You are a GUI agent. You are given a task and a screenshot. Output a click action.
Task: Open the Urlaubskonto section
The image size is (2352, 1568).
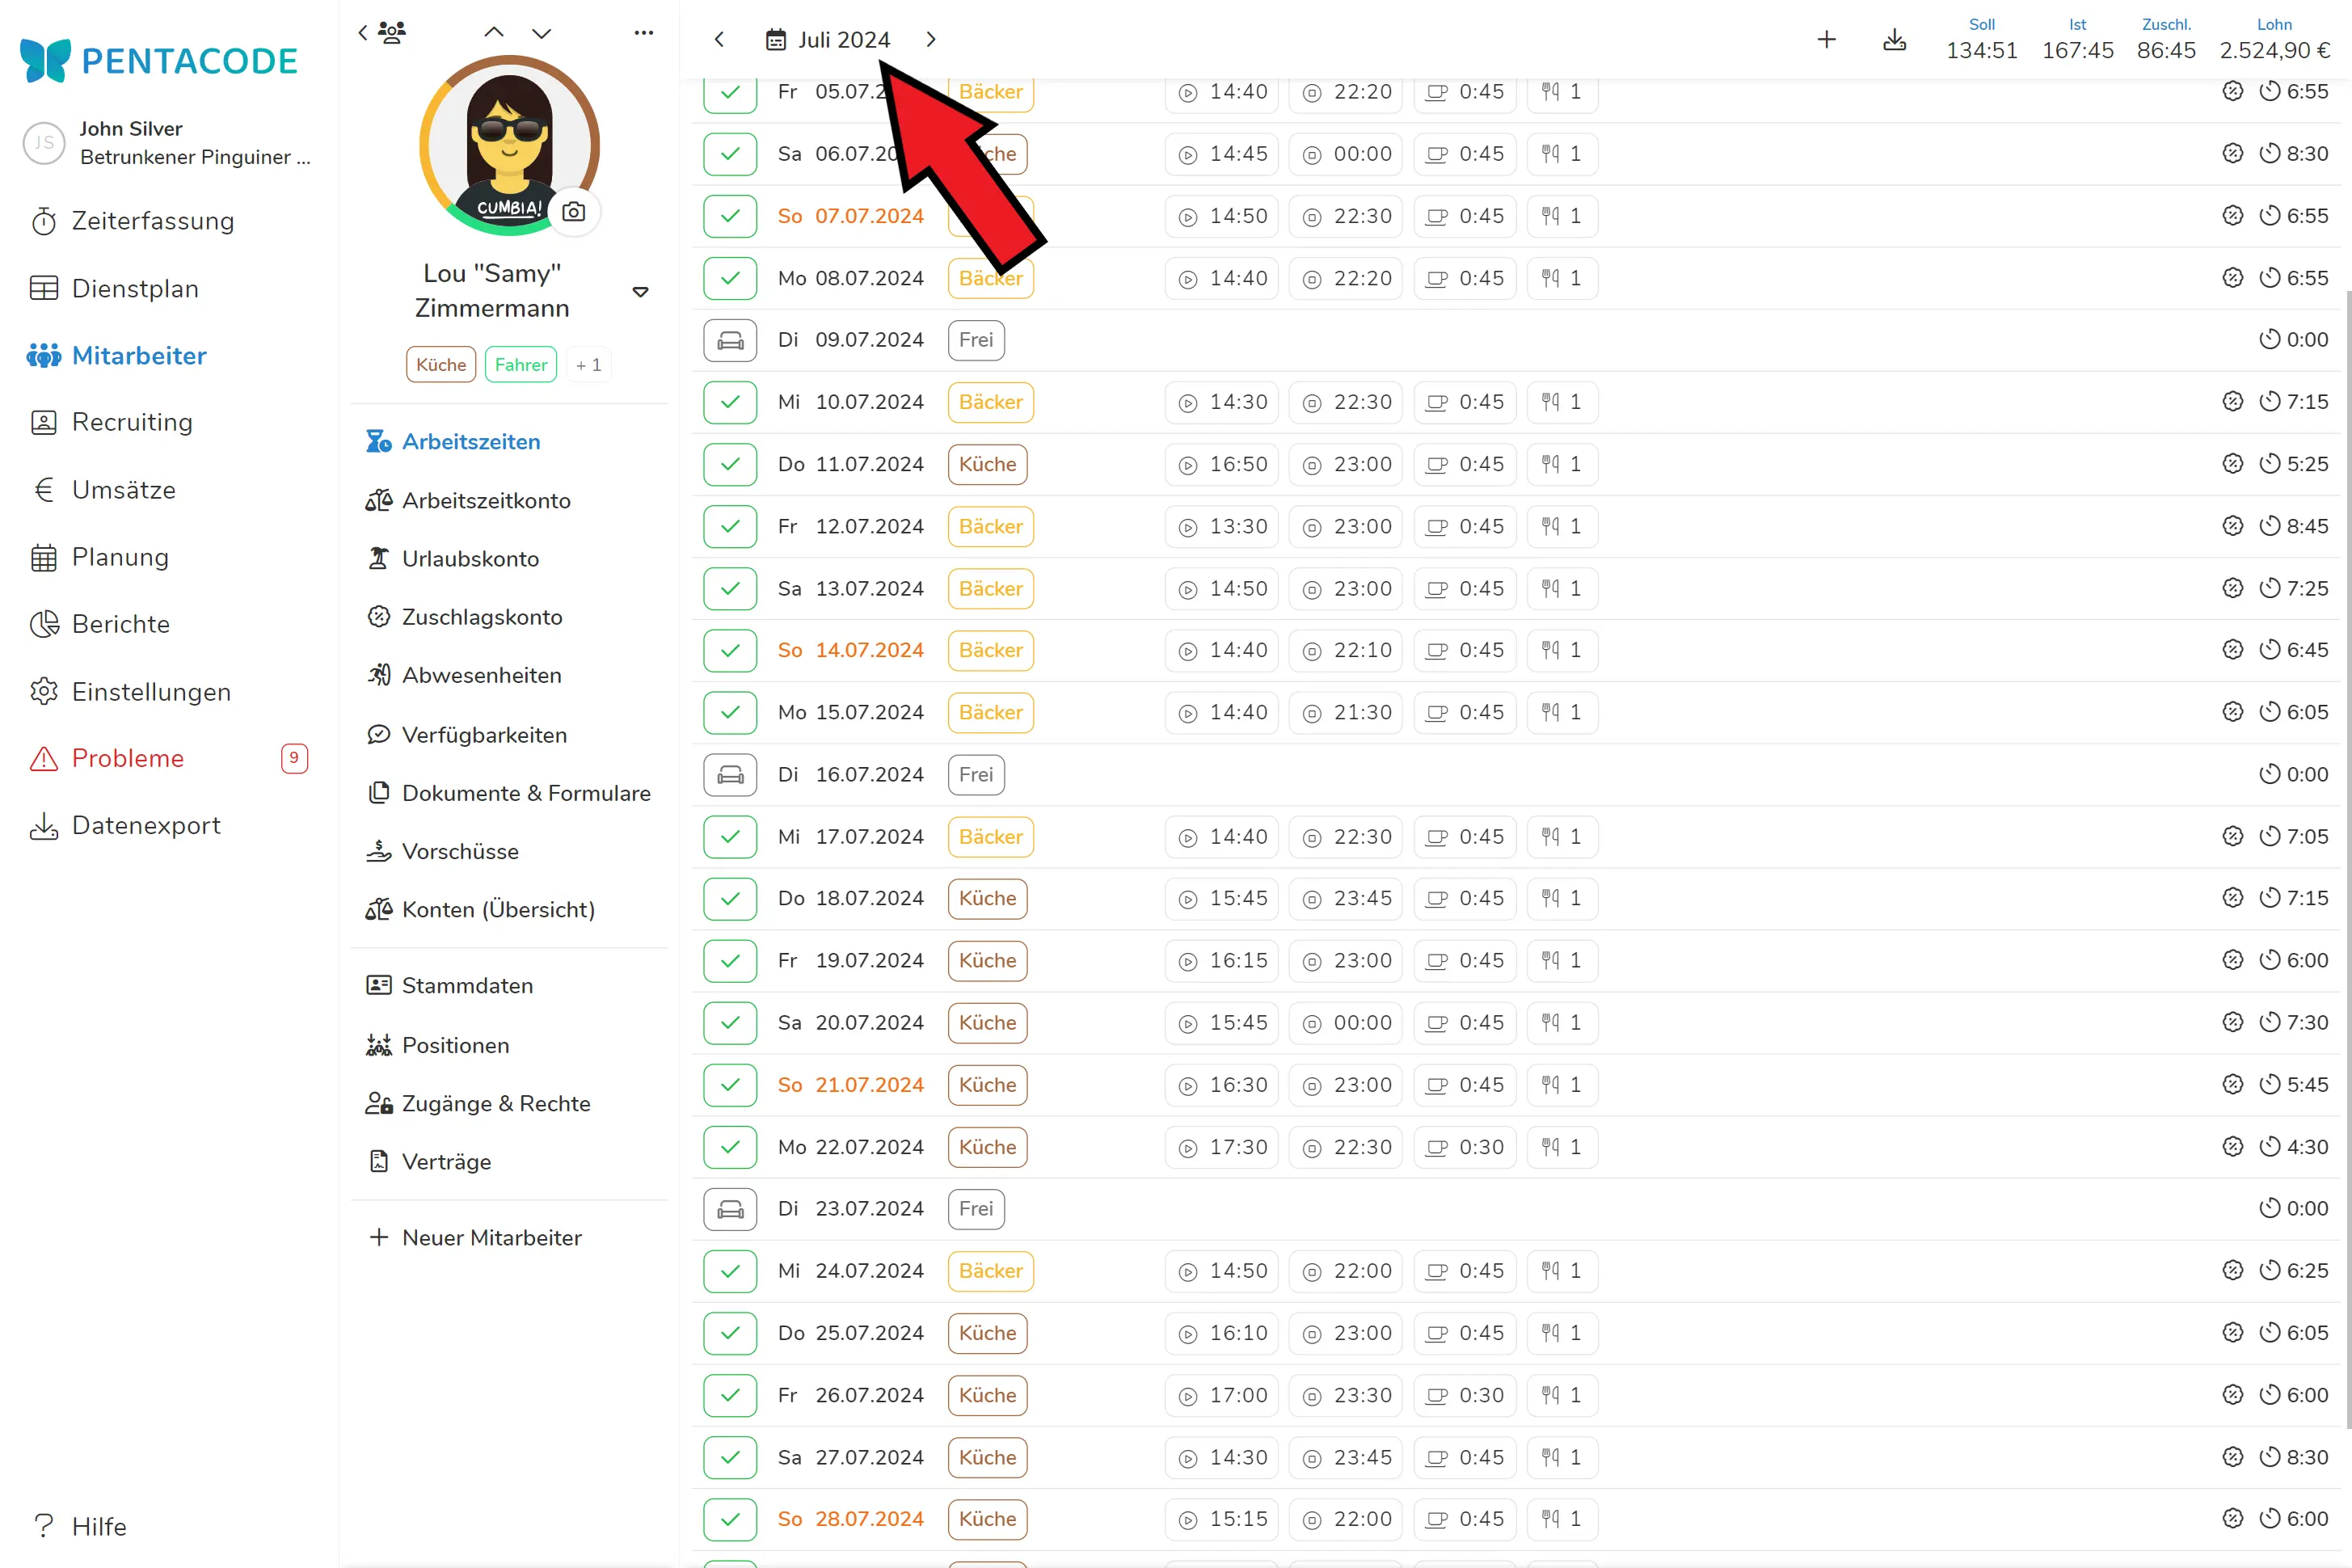470,559
